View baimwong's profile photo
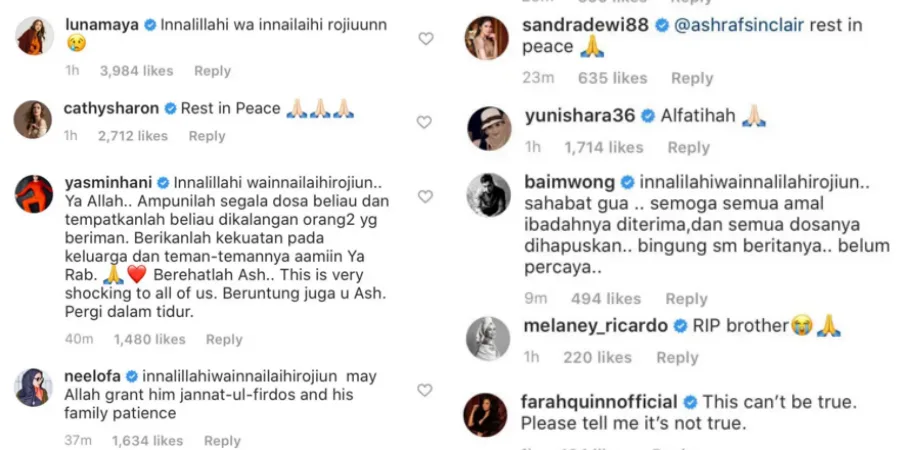 tap(488, 195)
